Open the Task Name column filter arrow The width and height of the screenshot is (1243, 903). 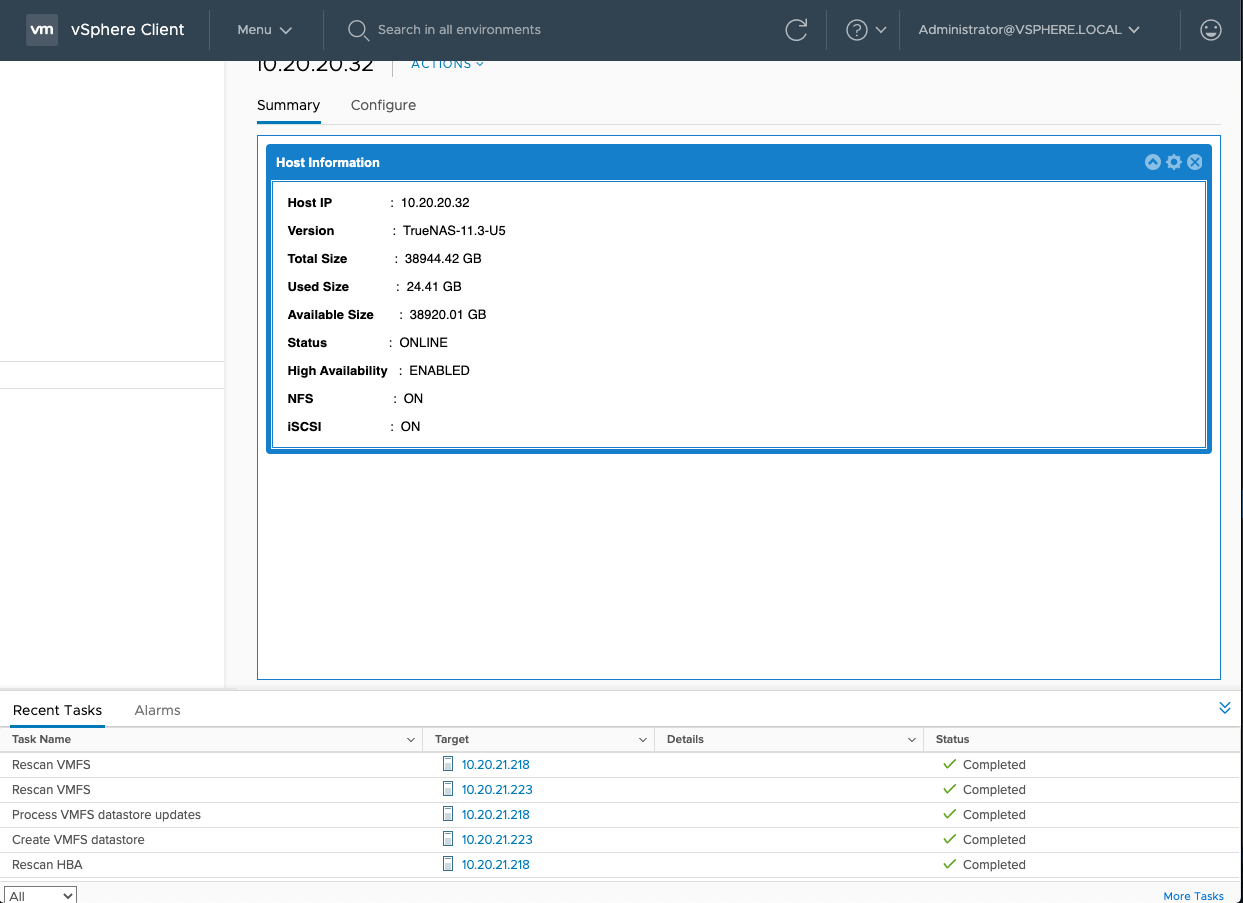click(x=411, y=740)
